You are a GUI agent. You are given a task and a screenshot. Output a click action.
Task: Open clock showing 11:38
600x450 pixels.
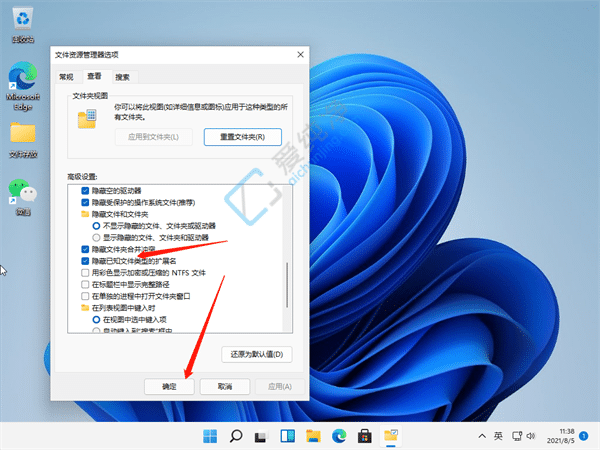pyautogui.click(x=561, y=436)
